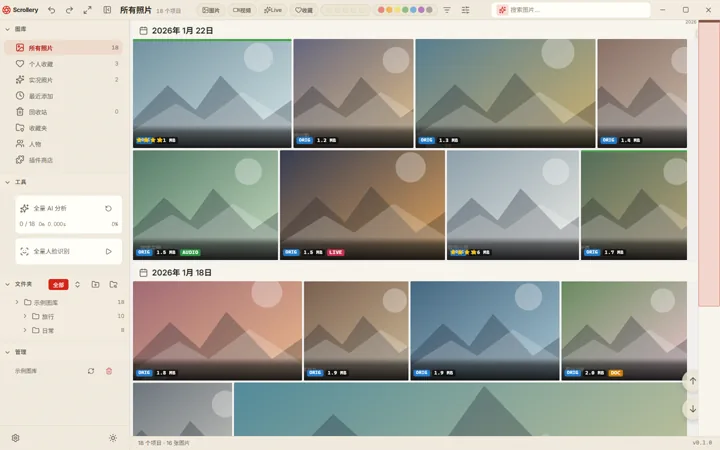Click the LIVE badge on the thumbnail
Image resolution: width=720 pixels, height=450 pixels.
[335, 252]
